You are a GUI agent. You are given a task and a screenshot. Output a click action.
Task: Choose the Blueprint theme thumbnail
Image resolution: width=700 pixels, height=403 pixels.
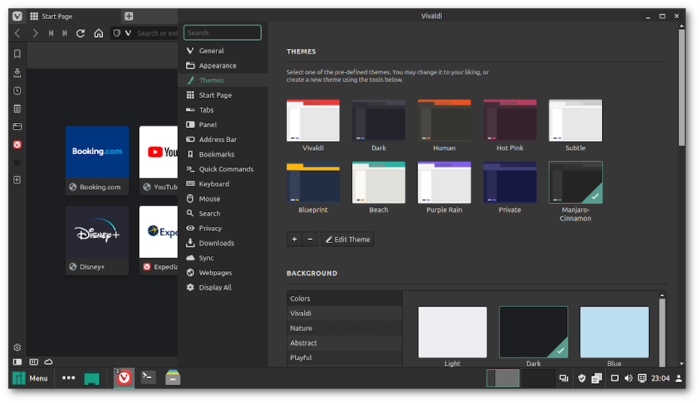313,183
